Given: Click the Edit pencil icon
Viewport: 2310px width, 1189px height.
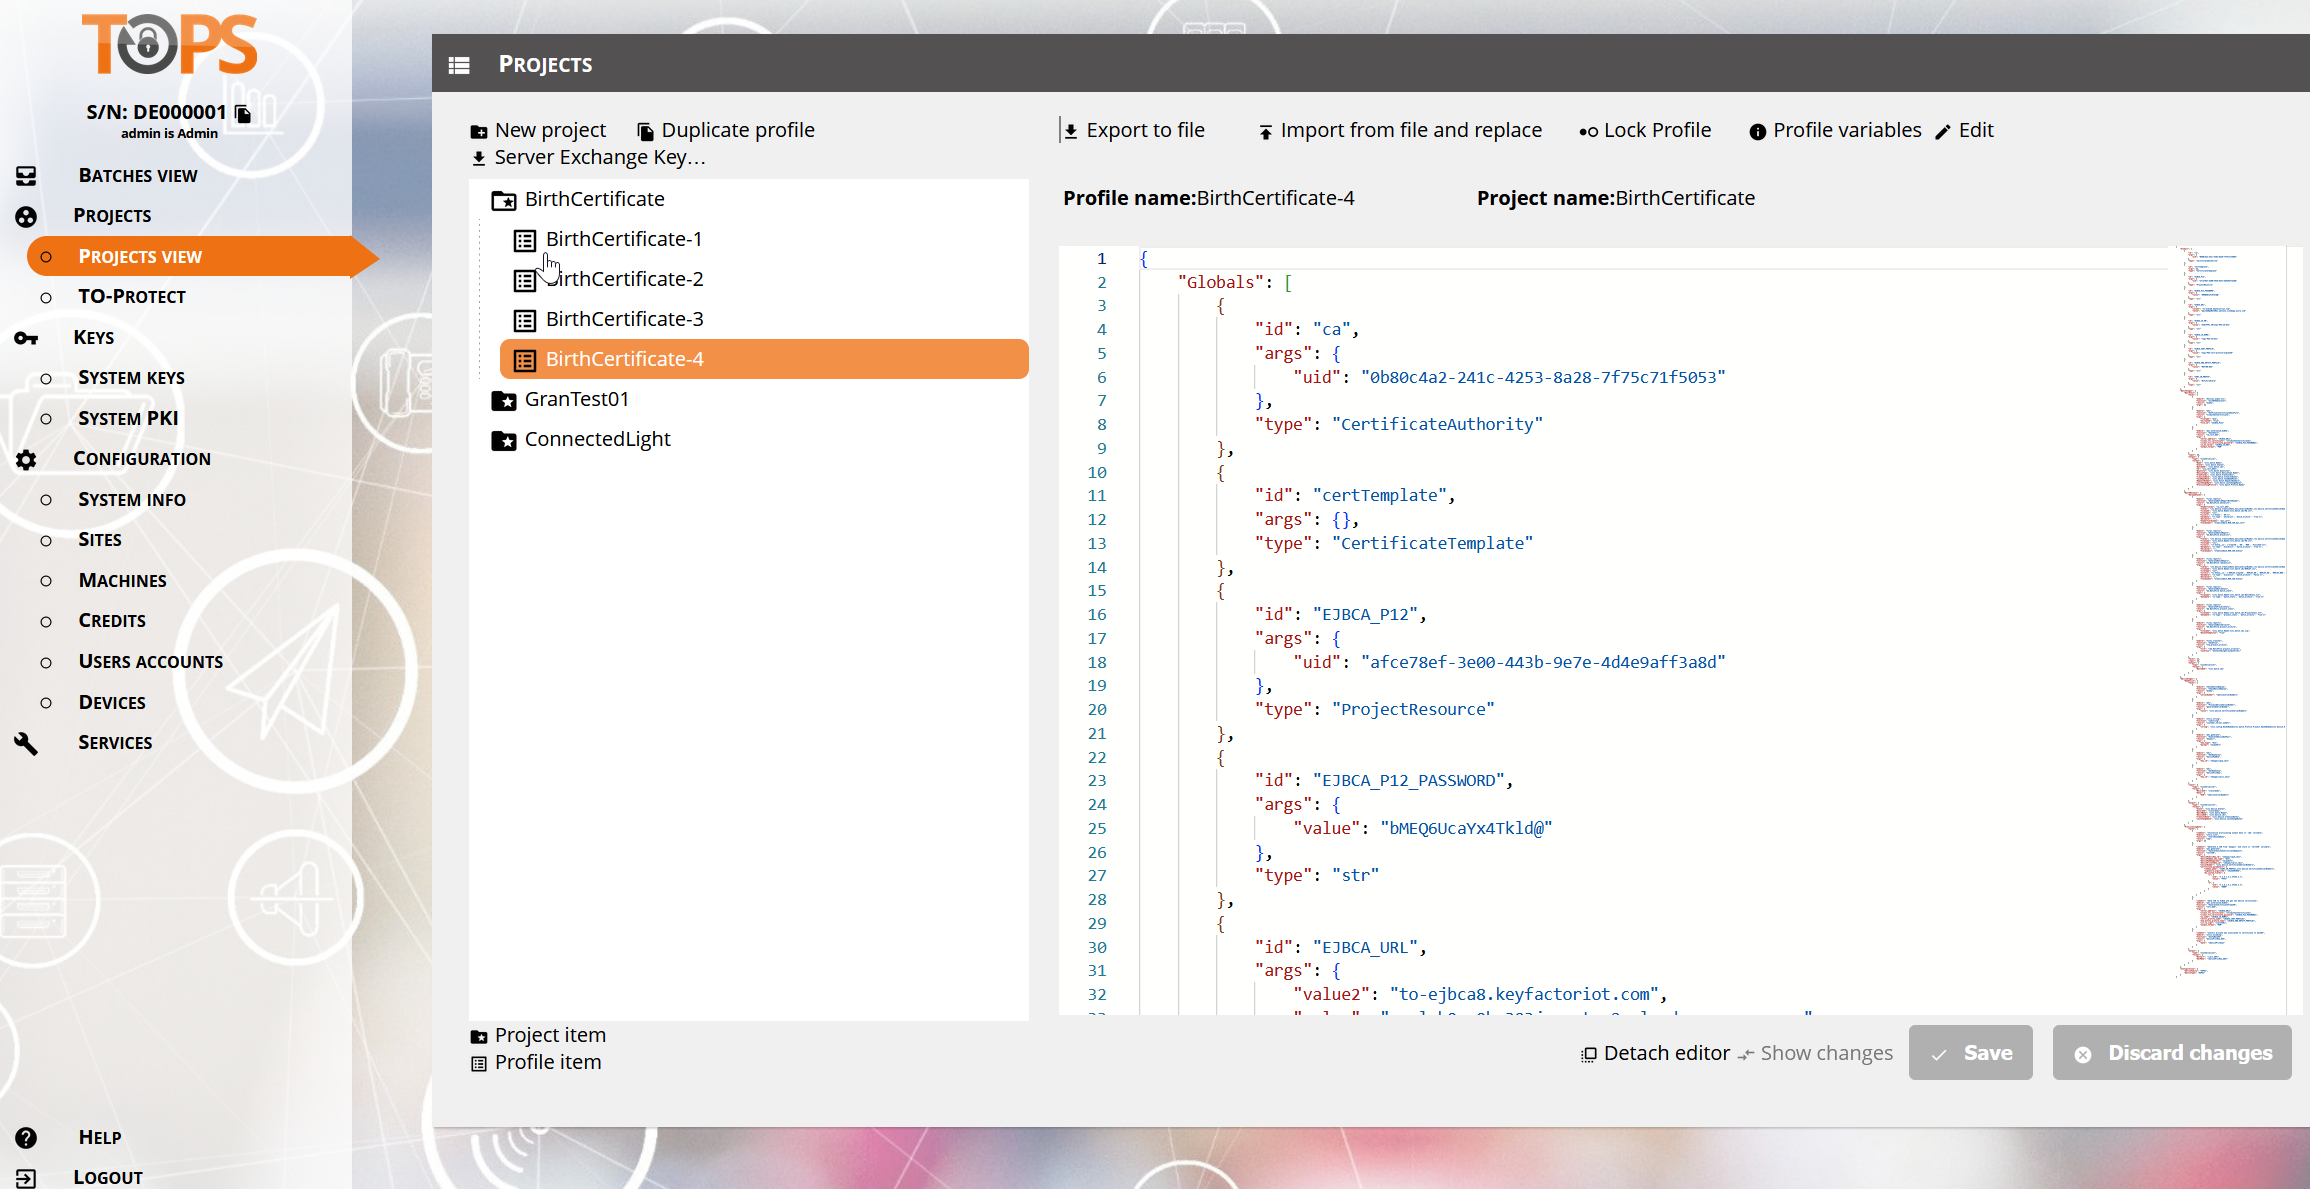Looking at the screenshot, I should [1943, 132].
